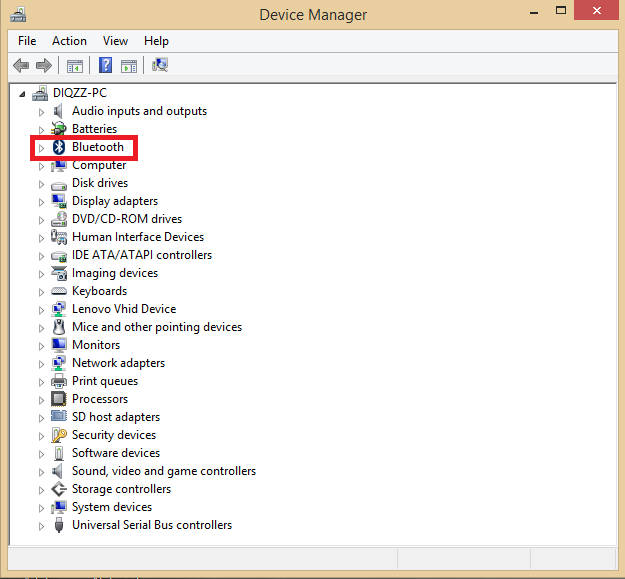Open the Action menu
Viewport: 625px width, 579px height.
(x=69, y=41)
